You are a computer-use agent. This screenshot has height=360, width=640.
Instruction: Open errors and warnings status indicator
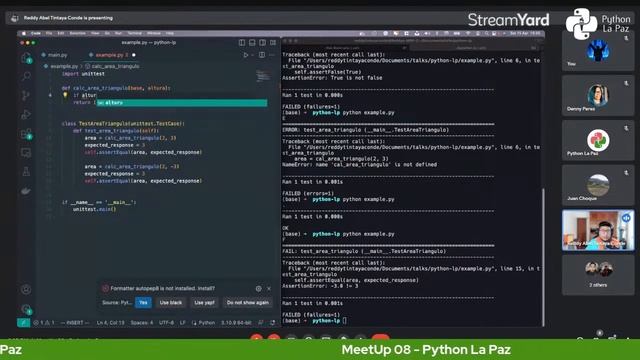(x=44, y=323)
